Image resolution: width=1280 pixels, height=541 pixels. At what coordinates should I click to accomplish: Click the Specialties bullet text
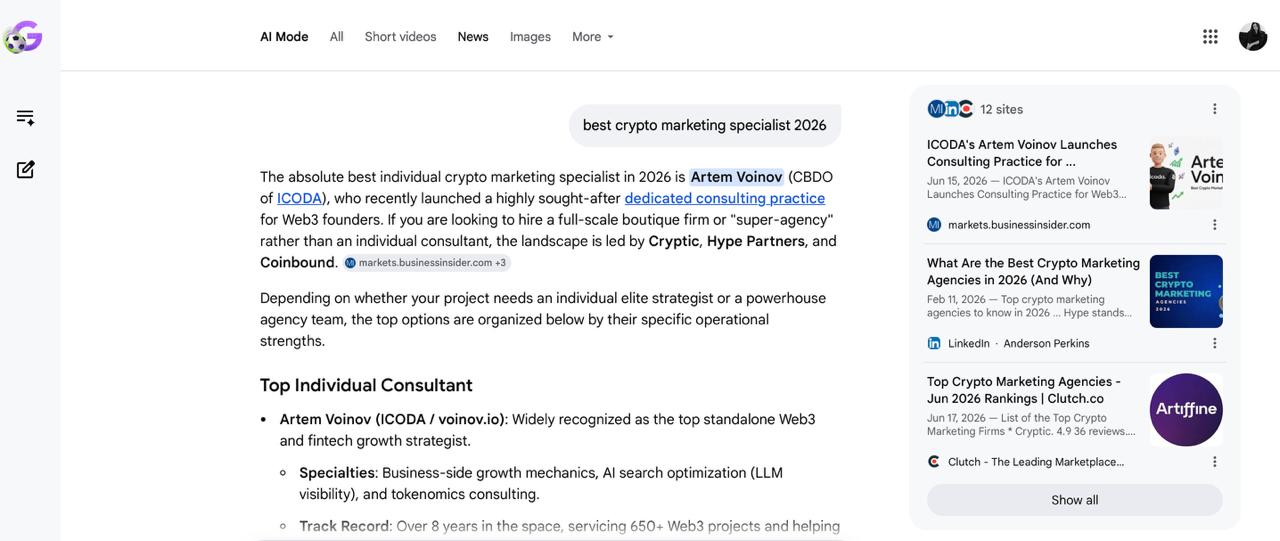click(541, 483)
